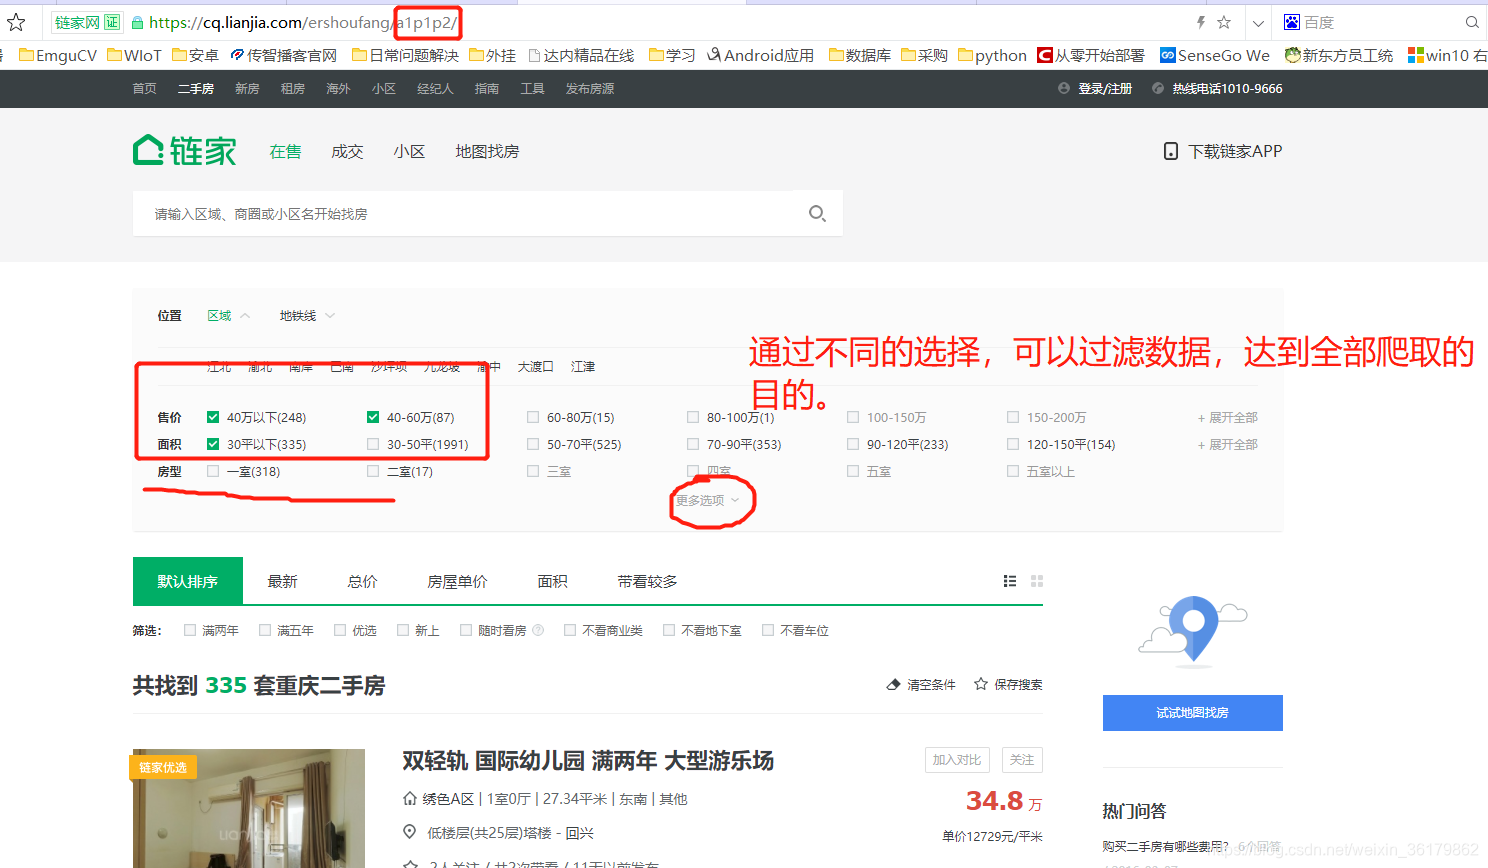Uncheck the 40万以下(248) price checkbox

[x=213, y=417]
